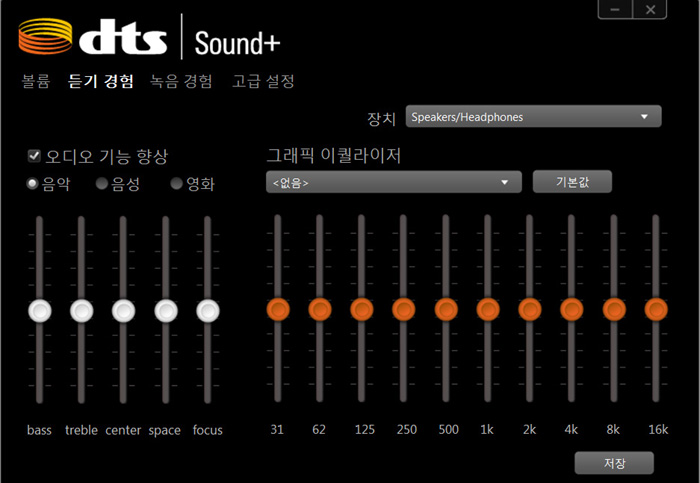Click the 500 frequency label
This screenshot has width=700, height=483.
[448, 429]
